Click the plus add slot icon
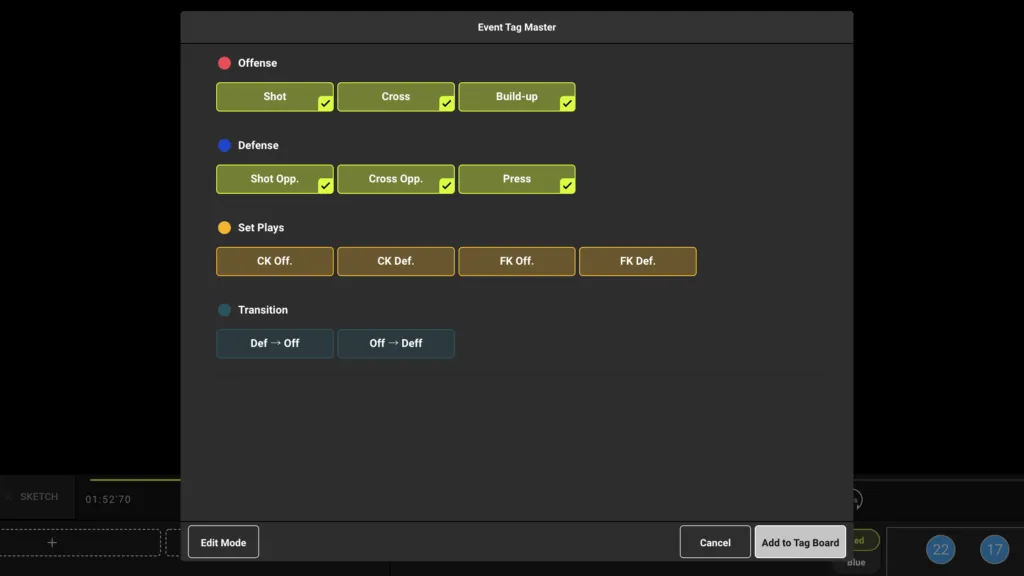1024x576 pixels. 52,542
